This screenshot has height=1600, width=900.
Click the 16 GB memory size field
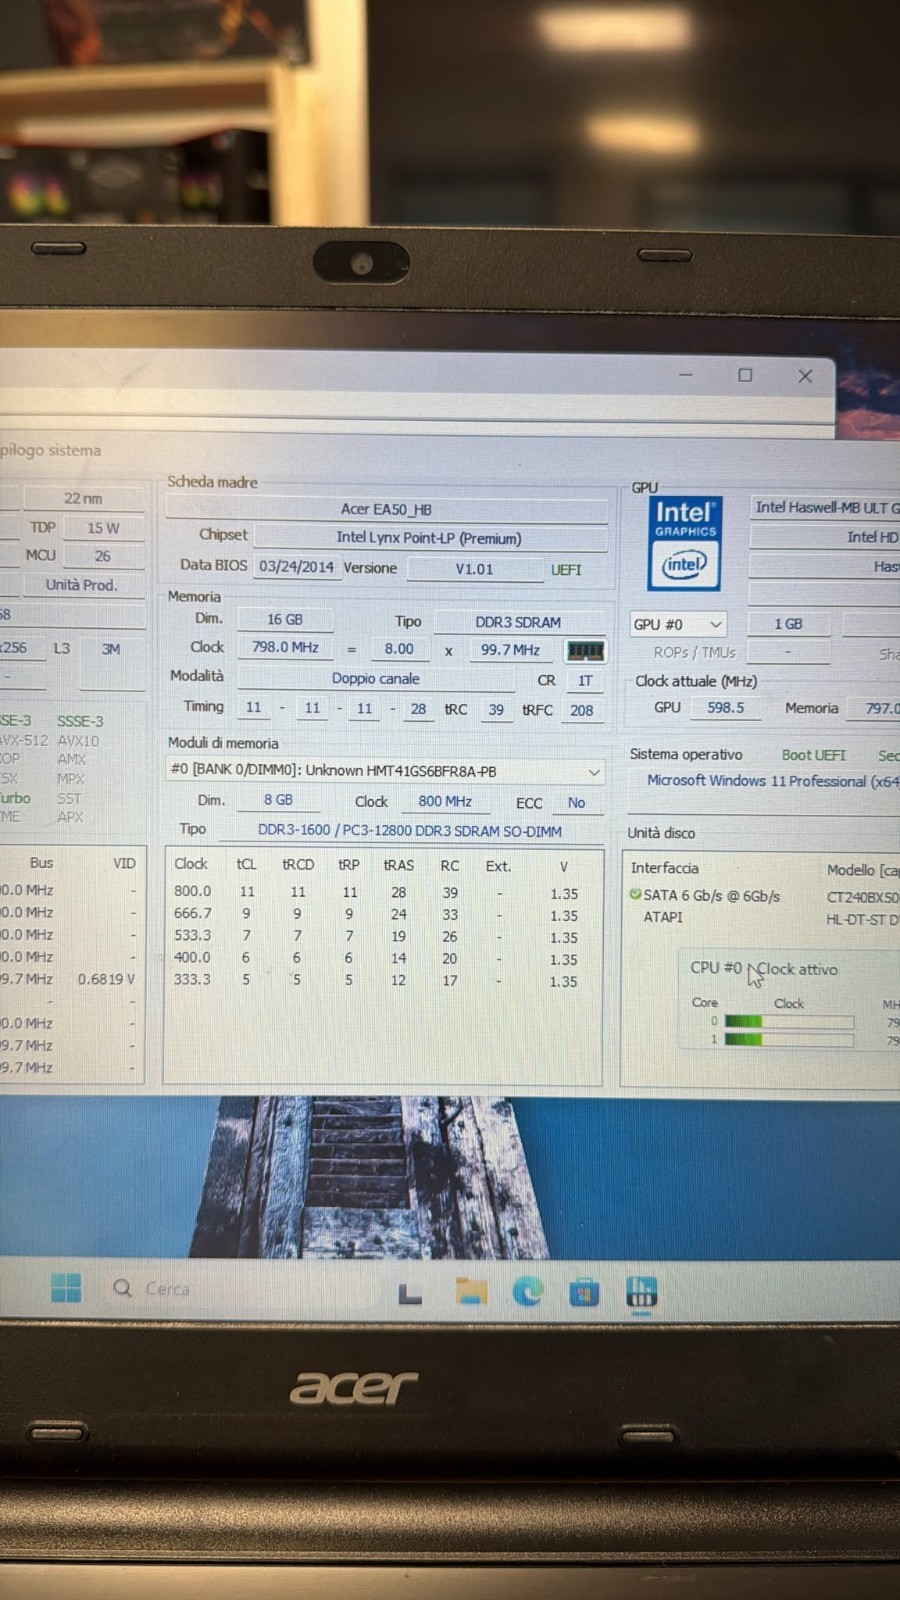tap(285, 620)
